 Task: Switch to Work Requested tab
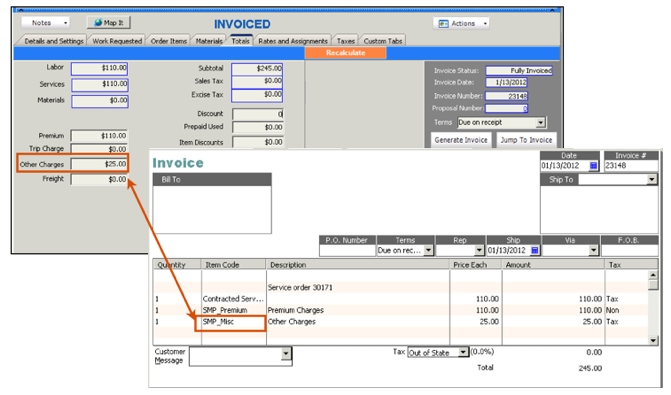pyautogui.click(x=117, y=41)
